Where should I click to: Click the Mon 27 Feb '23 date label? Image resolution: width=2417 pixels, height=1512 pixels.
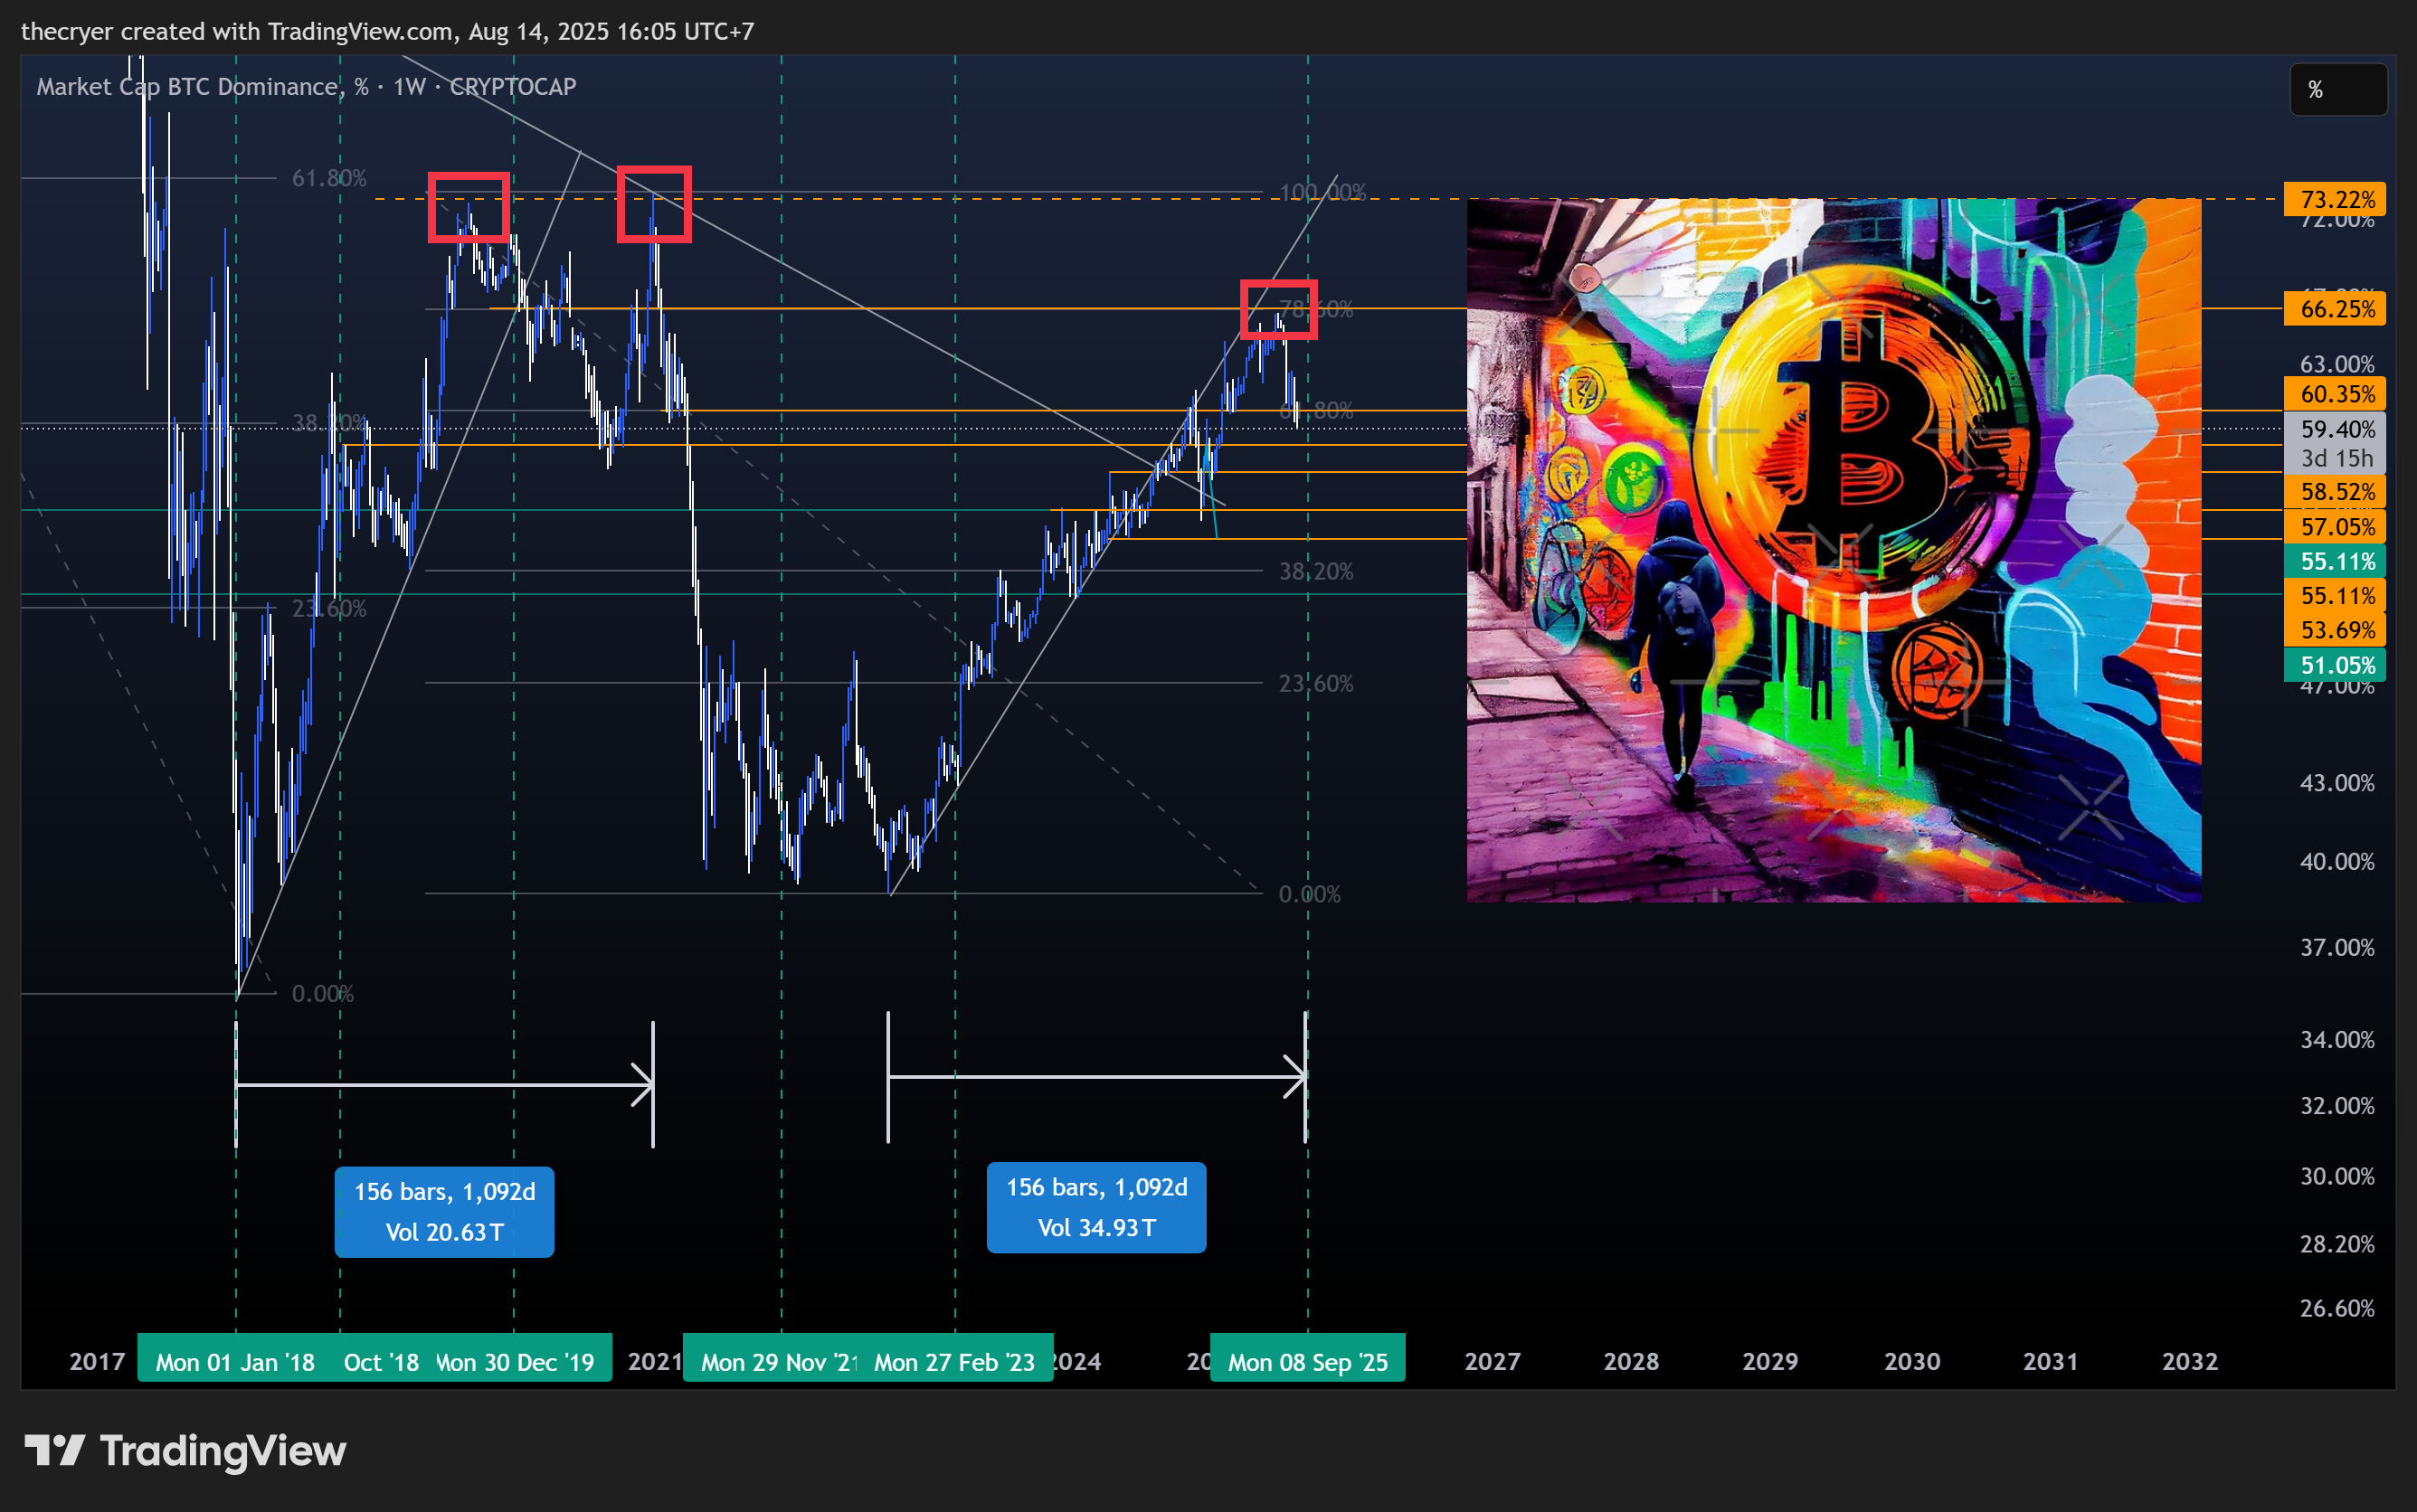click(954, 1362)
